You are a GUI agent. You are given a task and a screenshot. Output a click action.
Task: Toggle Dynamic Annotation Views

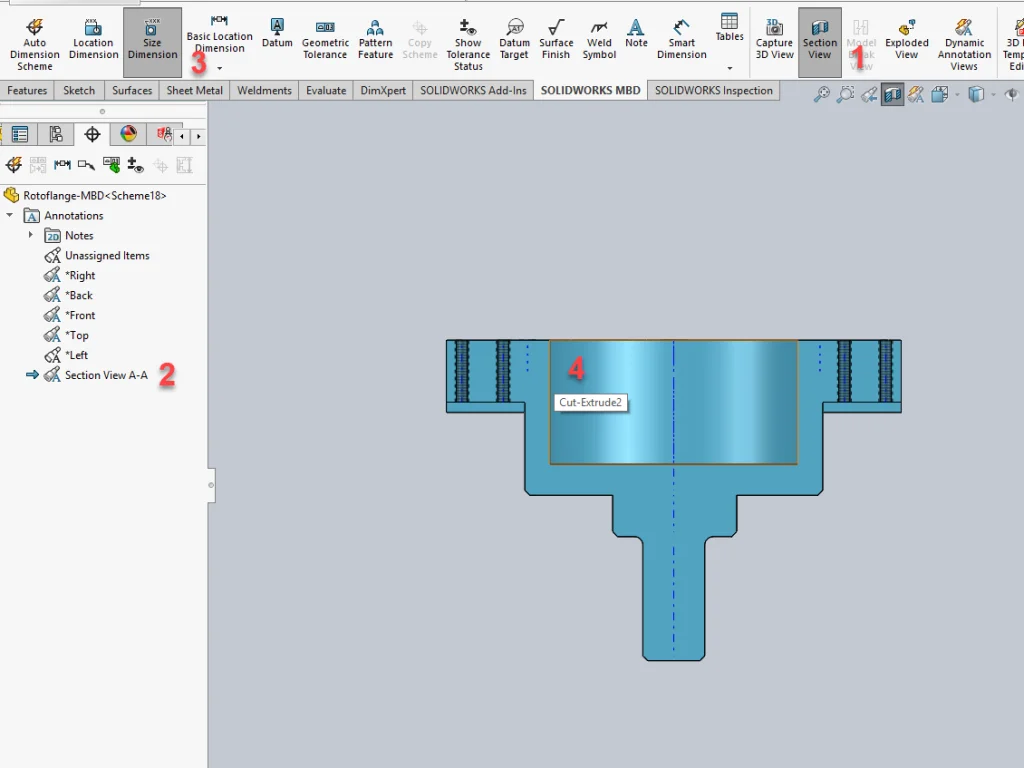pyautogui.click(x=964, y=43)
